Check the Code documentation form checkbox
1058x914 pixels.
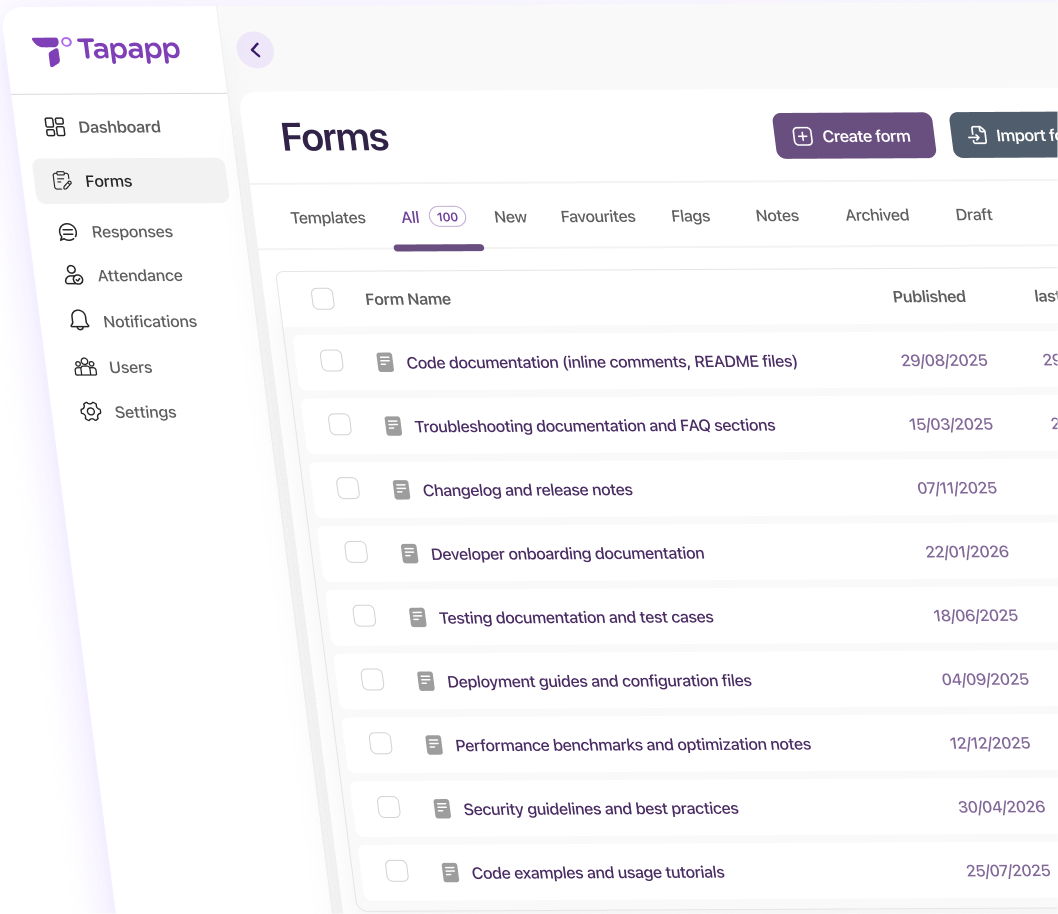332,361
